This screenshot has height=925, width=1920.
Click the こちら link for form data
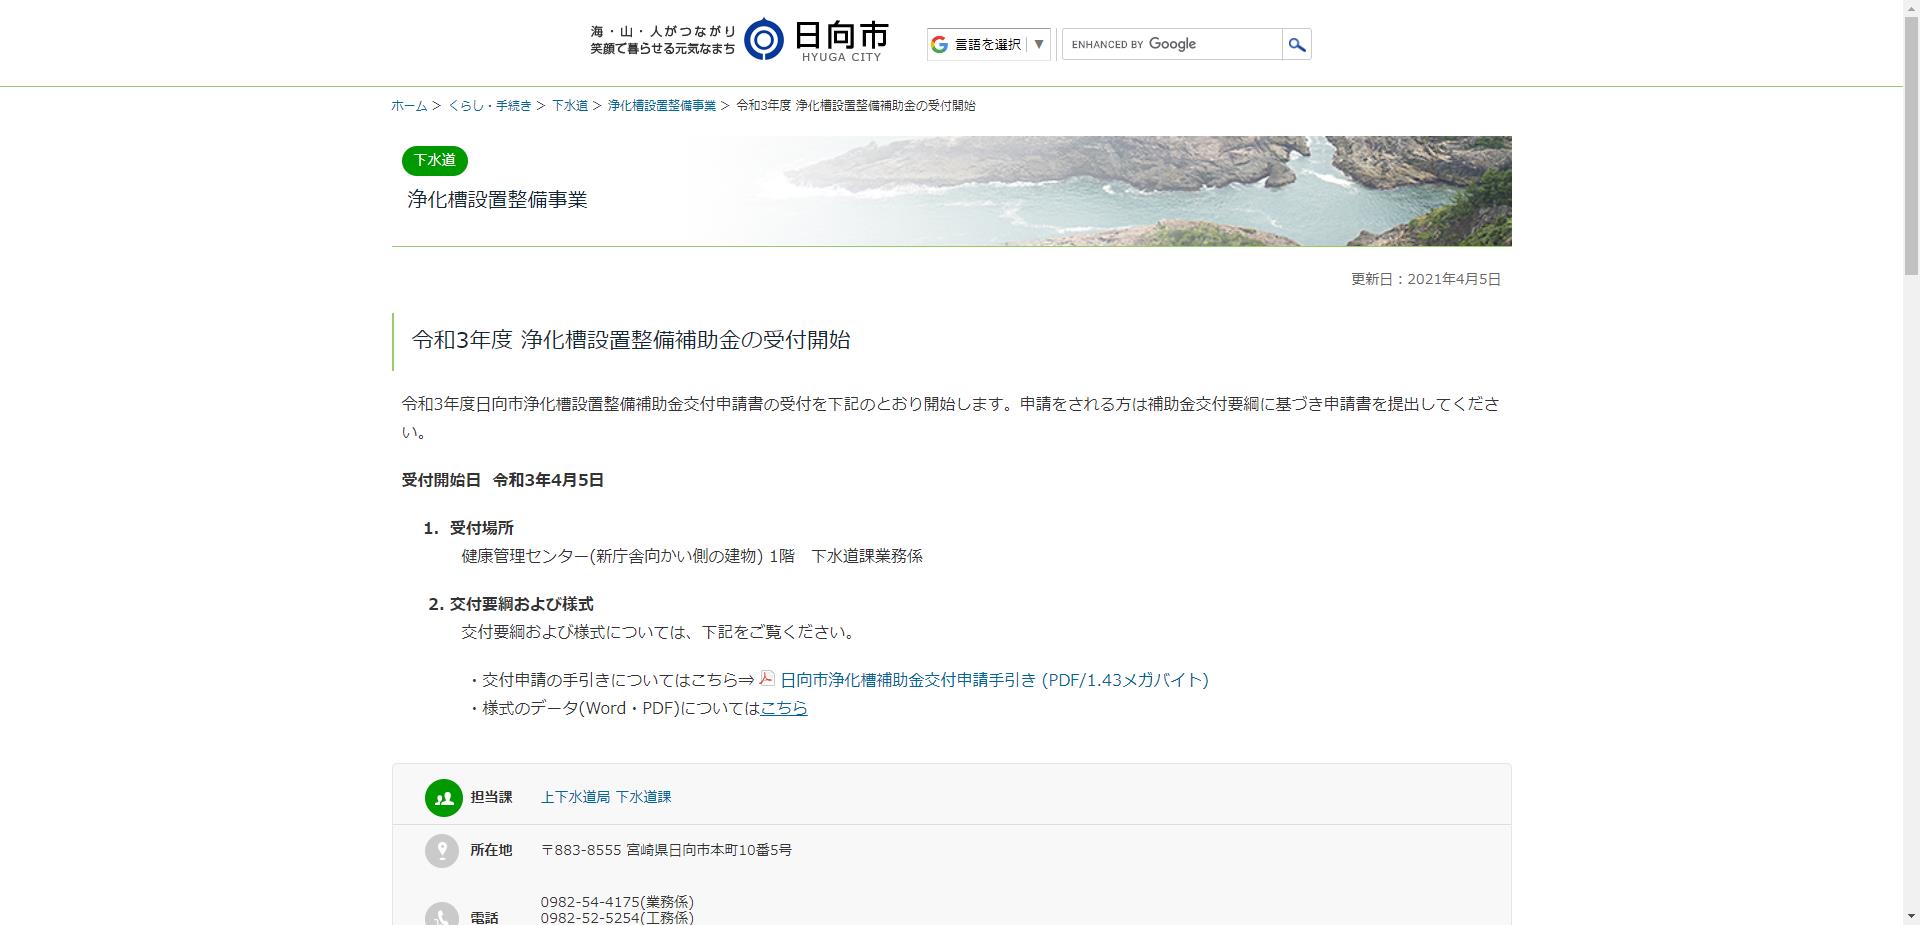(783, 707)
